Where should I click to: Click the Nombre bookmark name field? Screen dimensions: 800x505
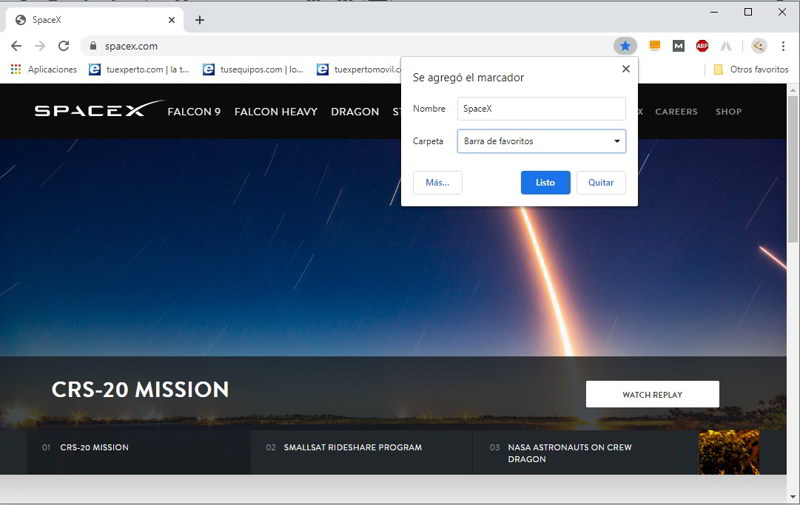pyautogui.click(x=541, y=108)
